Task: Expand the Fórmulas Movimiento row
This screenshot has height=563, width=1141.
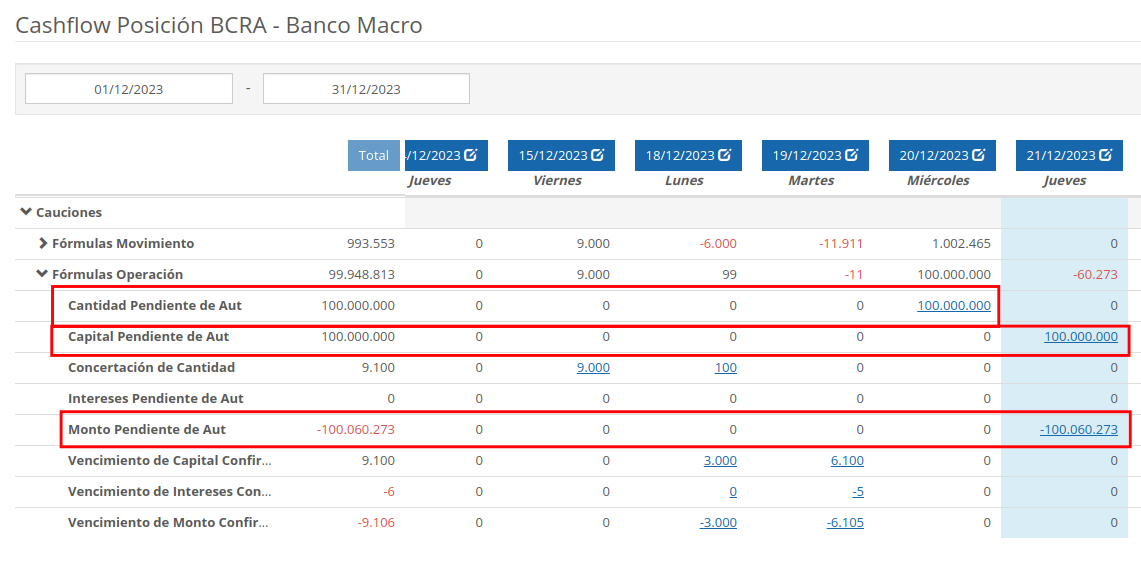Action: tap(43, 243)
